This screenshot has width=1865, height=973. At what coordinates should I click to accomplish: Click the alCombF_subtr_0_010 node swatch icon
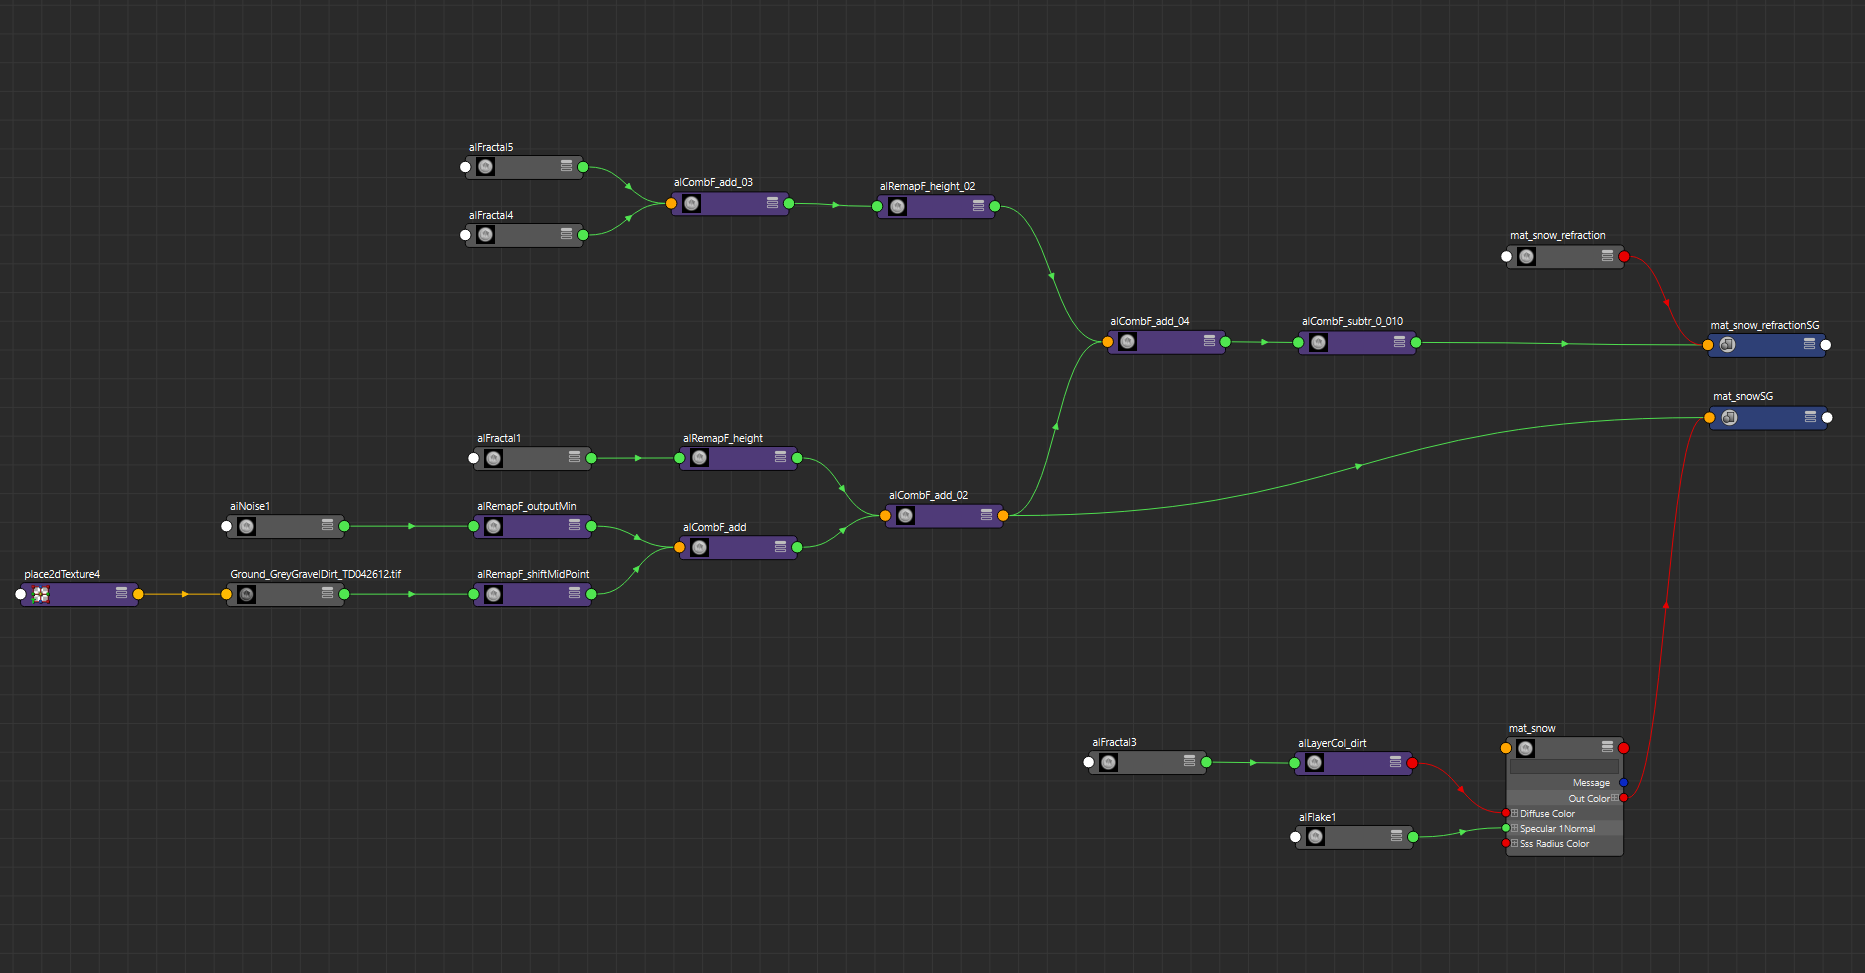tap(1319, 343)
